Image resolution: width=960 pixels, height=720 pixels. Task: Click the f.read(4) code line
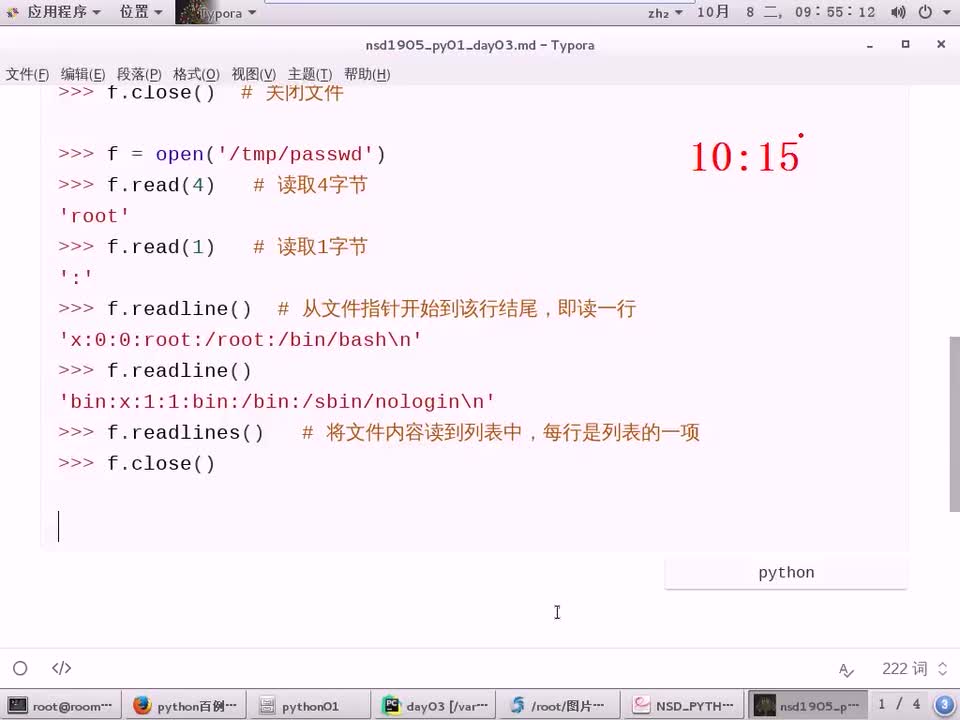coord(212,185)
